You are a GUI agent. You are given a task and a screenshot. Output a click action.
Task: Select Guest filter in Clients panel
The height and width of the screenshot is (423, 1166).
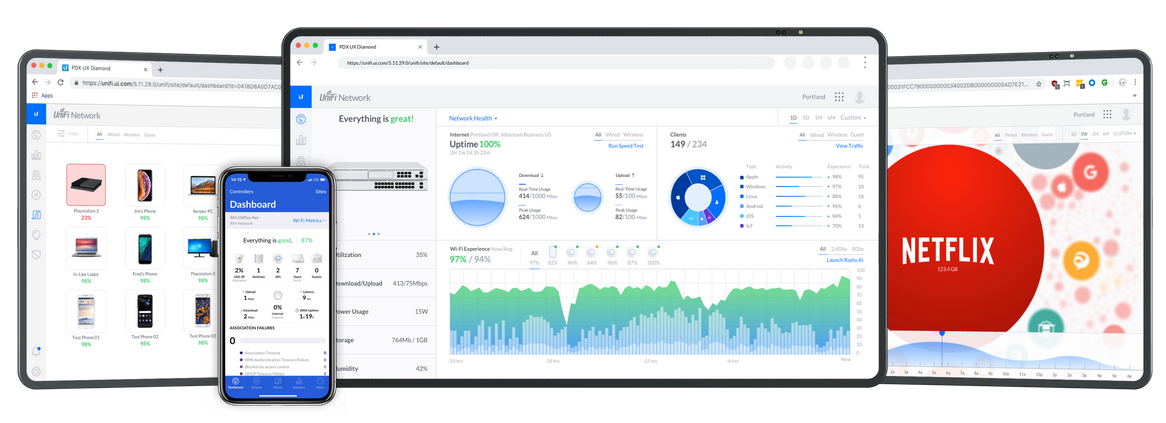(857, 135)
